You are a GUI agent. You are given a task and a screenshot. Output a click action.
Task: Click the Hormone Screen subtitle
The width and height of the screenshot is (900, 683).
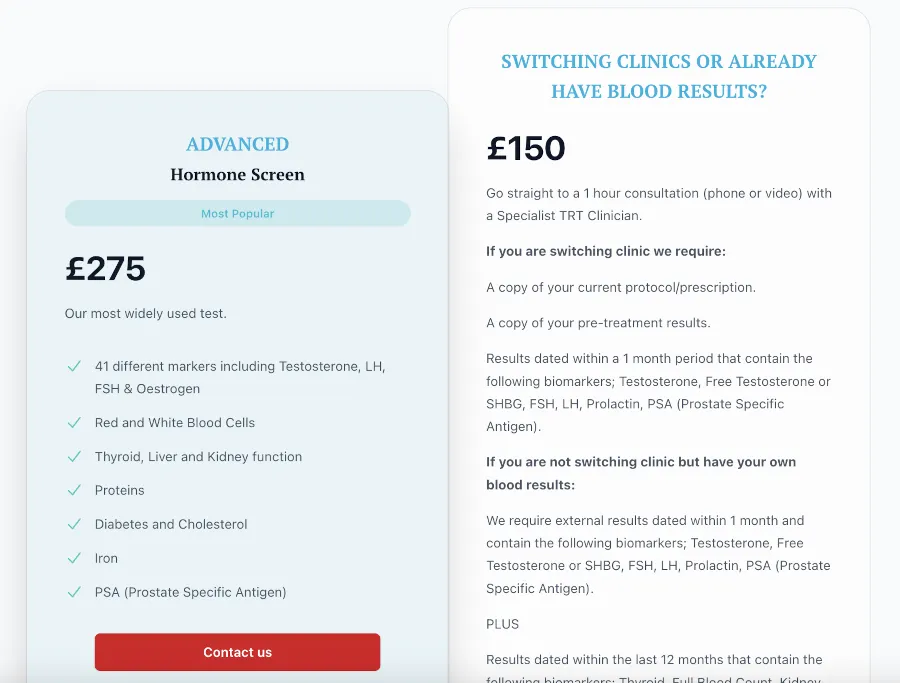pos(238,174)
